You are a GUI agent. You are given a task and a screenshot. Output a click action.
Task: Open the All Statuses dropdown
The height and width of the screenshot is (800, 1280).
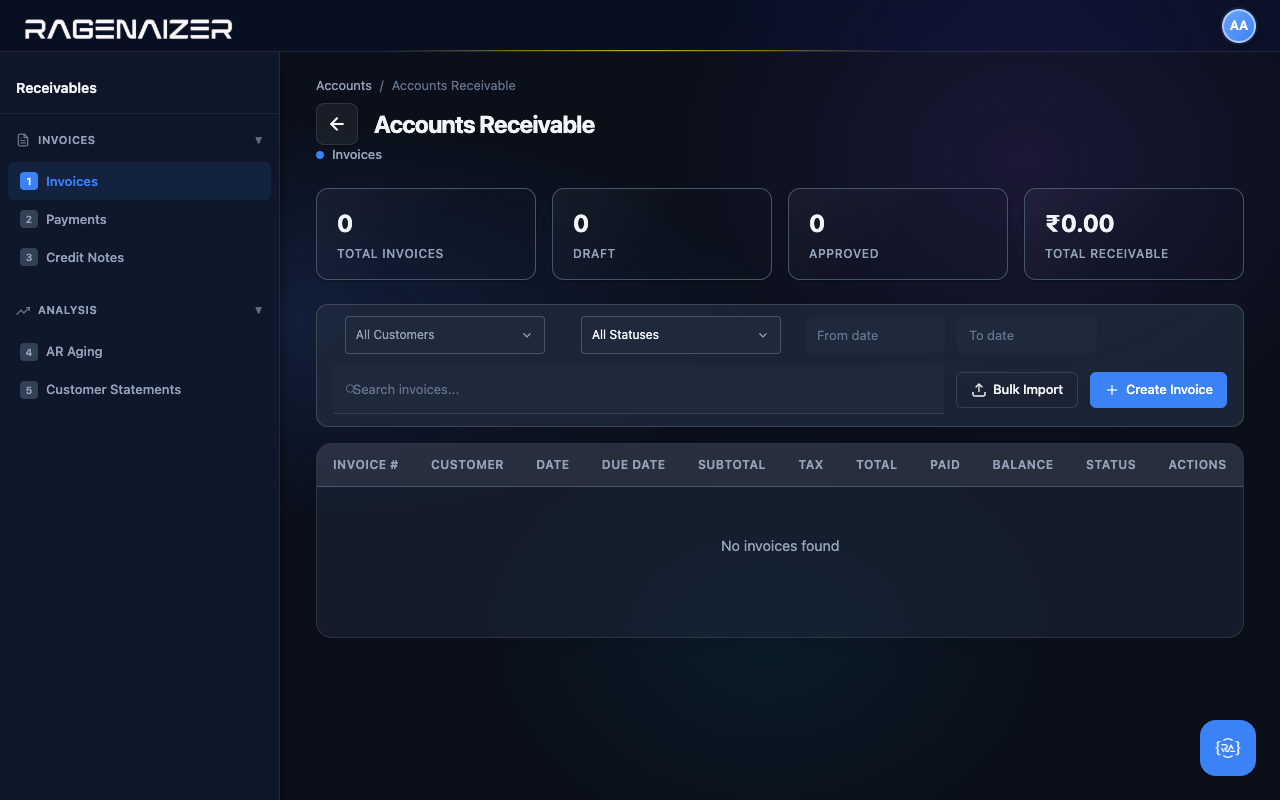click(681, 335)
